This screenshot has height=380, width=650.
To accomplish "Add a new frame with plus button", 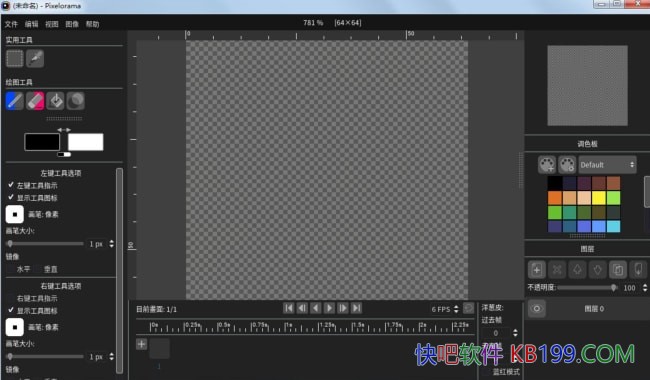I will [x=141, y=344].
